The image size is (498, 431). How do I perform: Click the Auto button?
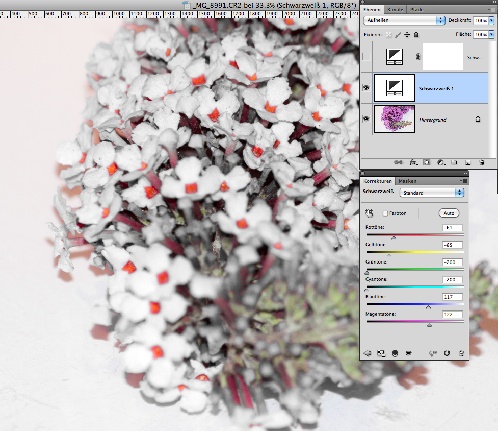point(449,213)
